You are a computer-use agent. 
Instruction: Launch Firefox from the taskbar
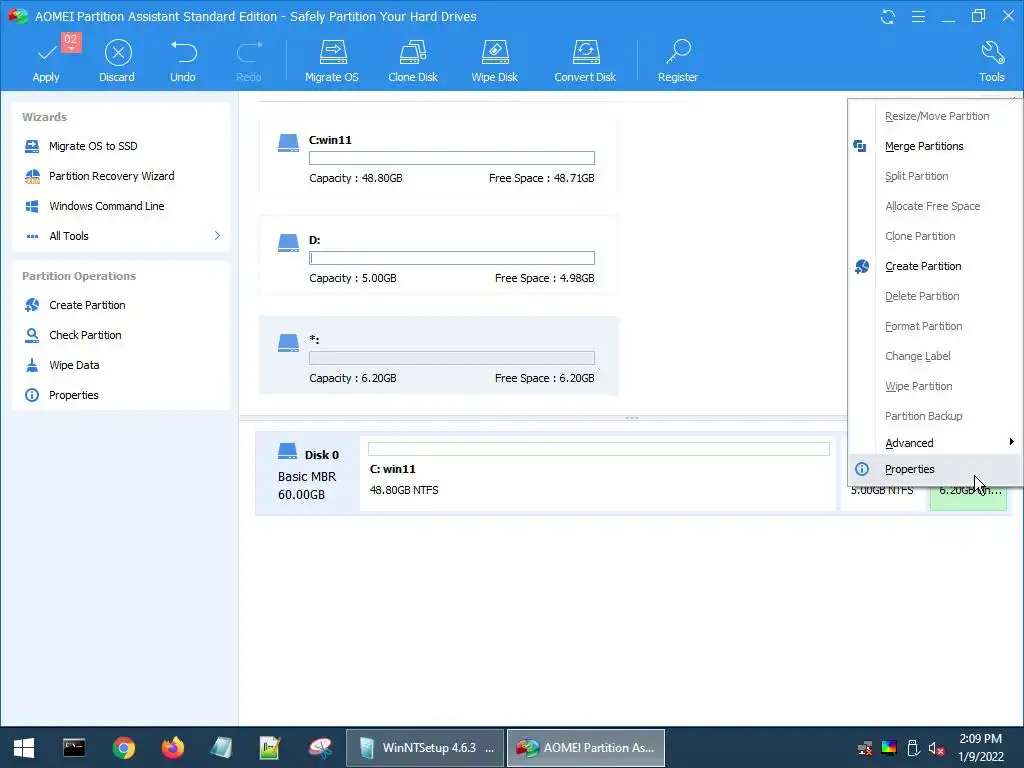tap(173, 748)
